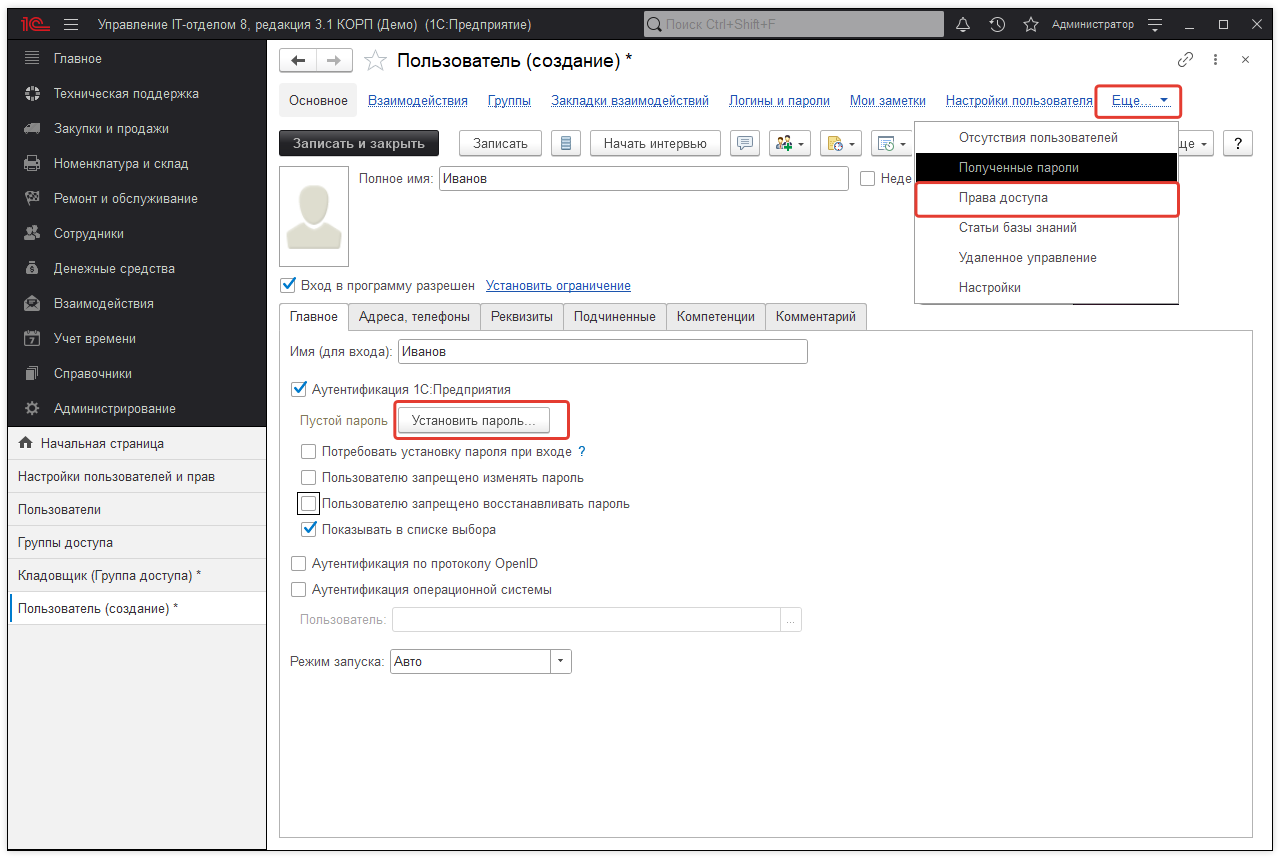The width and height of the screenshot is (1280, 858).
Task: Open the 'Установить ограничение' link
Action: pyautogui.click(x=557, y=285)
